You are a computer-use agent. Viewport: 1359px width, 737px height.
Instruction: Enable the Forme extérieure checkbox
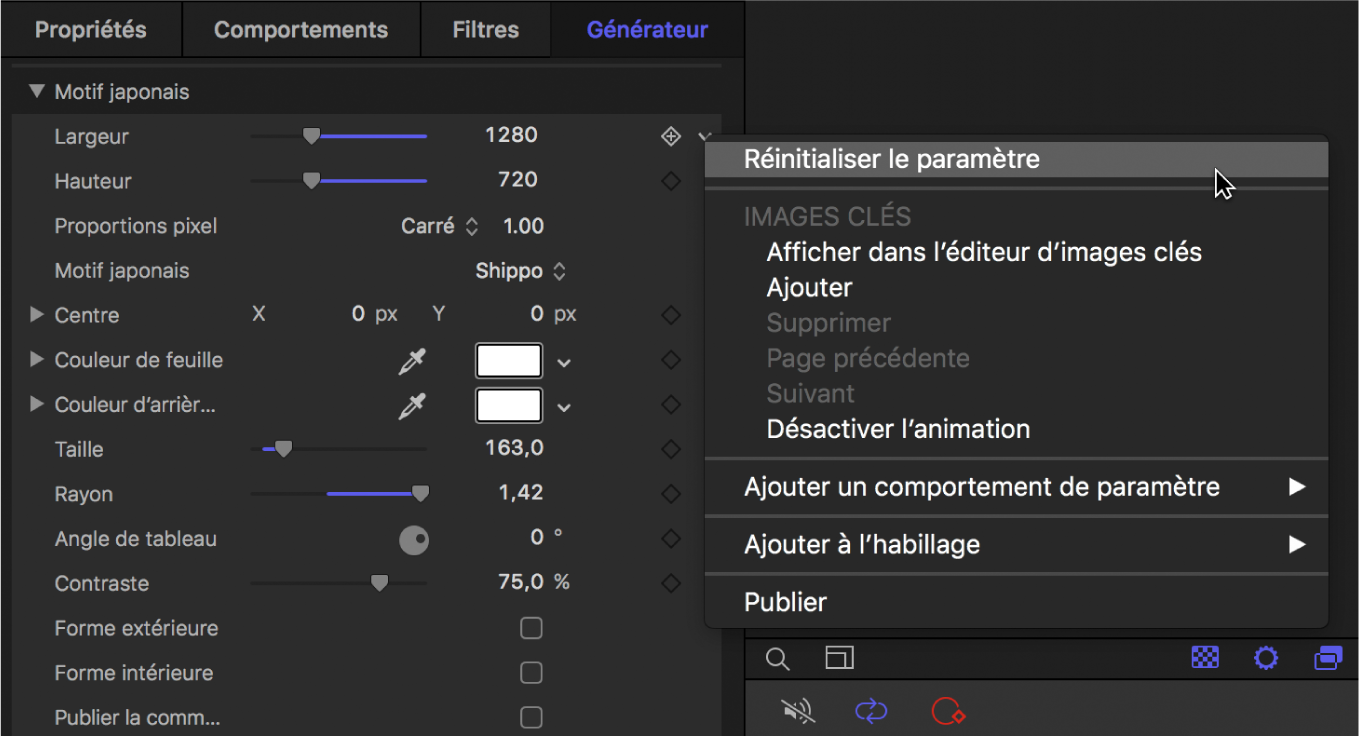click(x=531, y=628)
